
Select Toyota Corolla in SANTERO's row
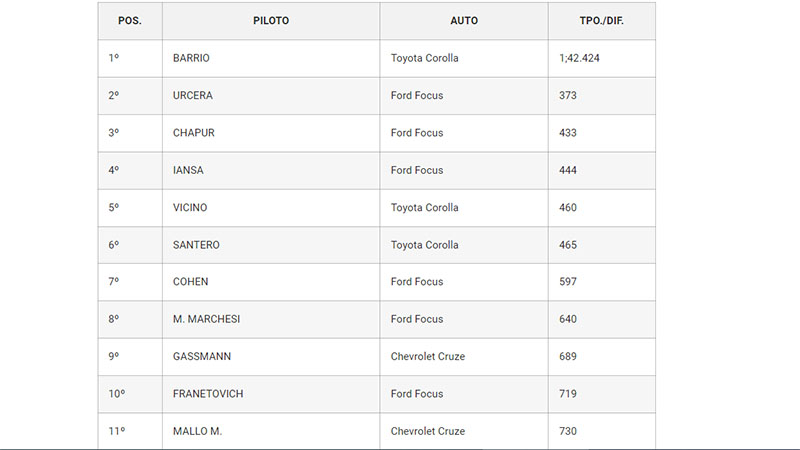425,245
